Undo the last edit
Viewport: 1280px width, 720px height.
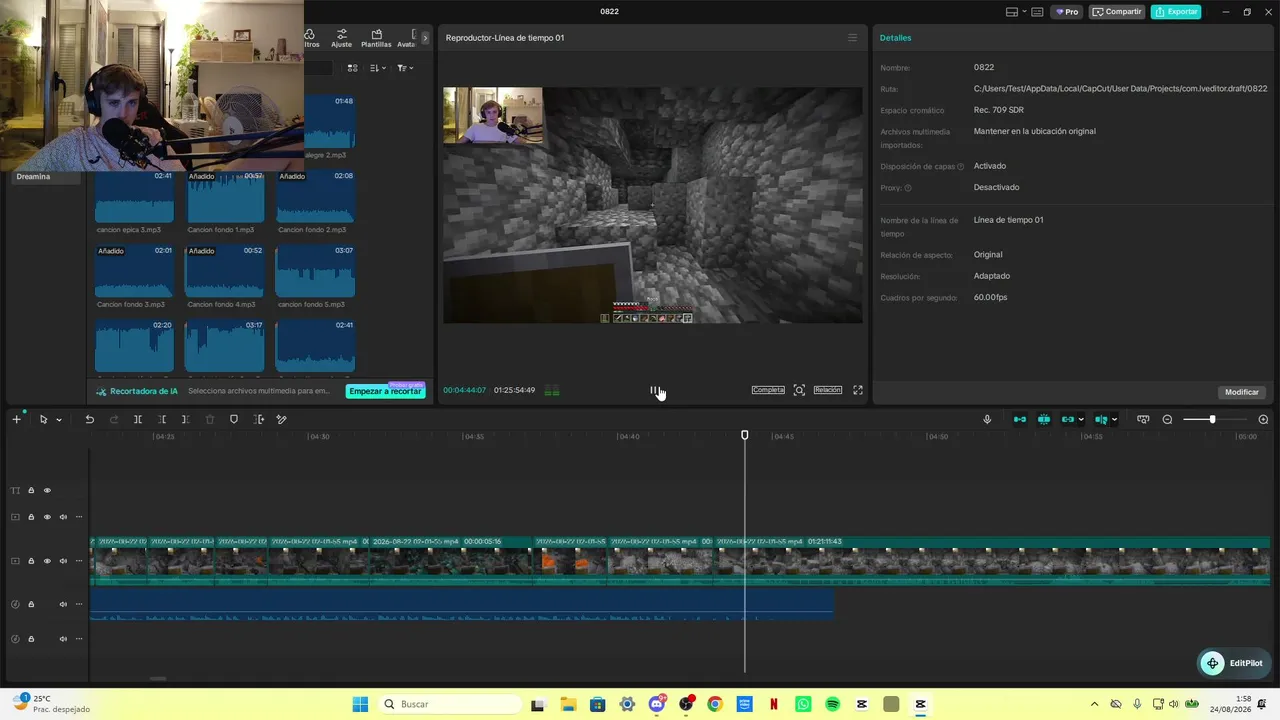[x=89, y=419]
